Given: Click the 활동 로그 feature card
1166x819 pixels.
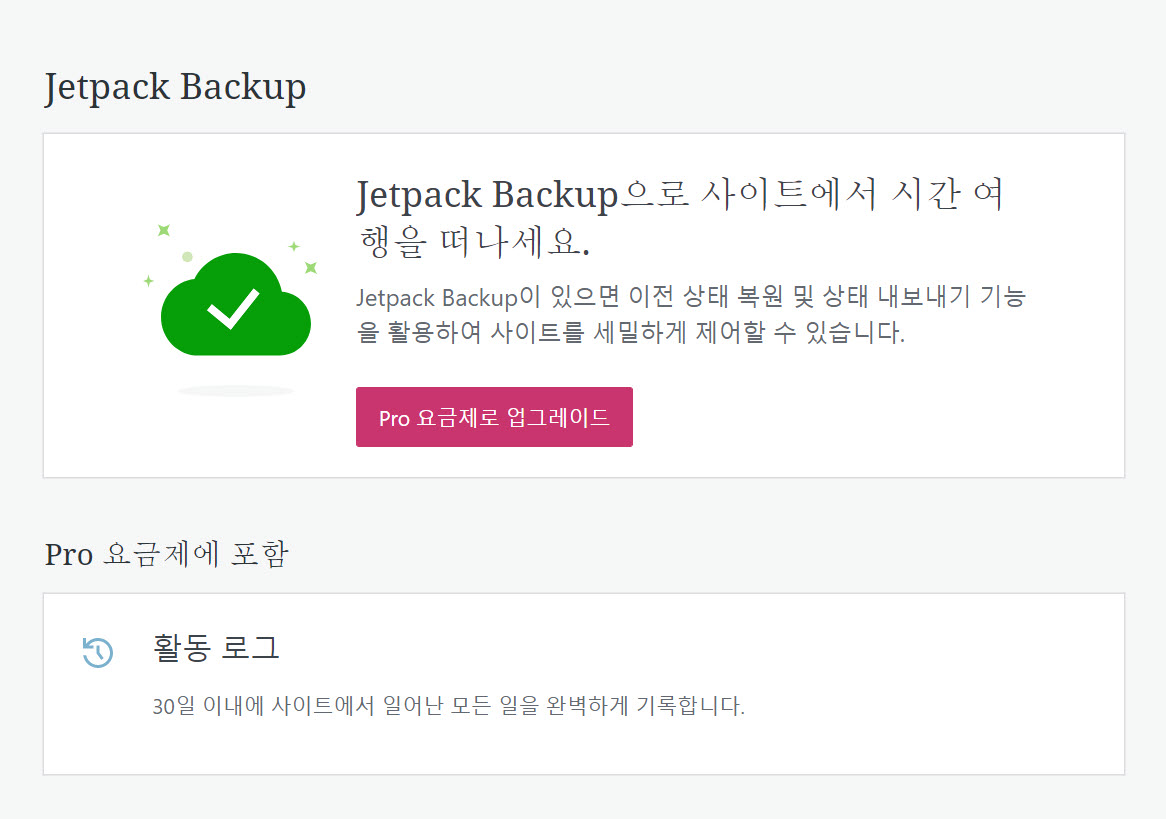Looking at the screenshot, I should (583, 684).
